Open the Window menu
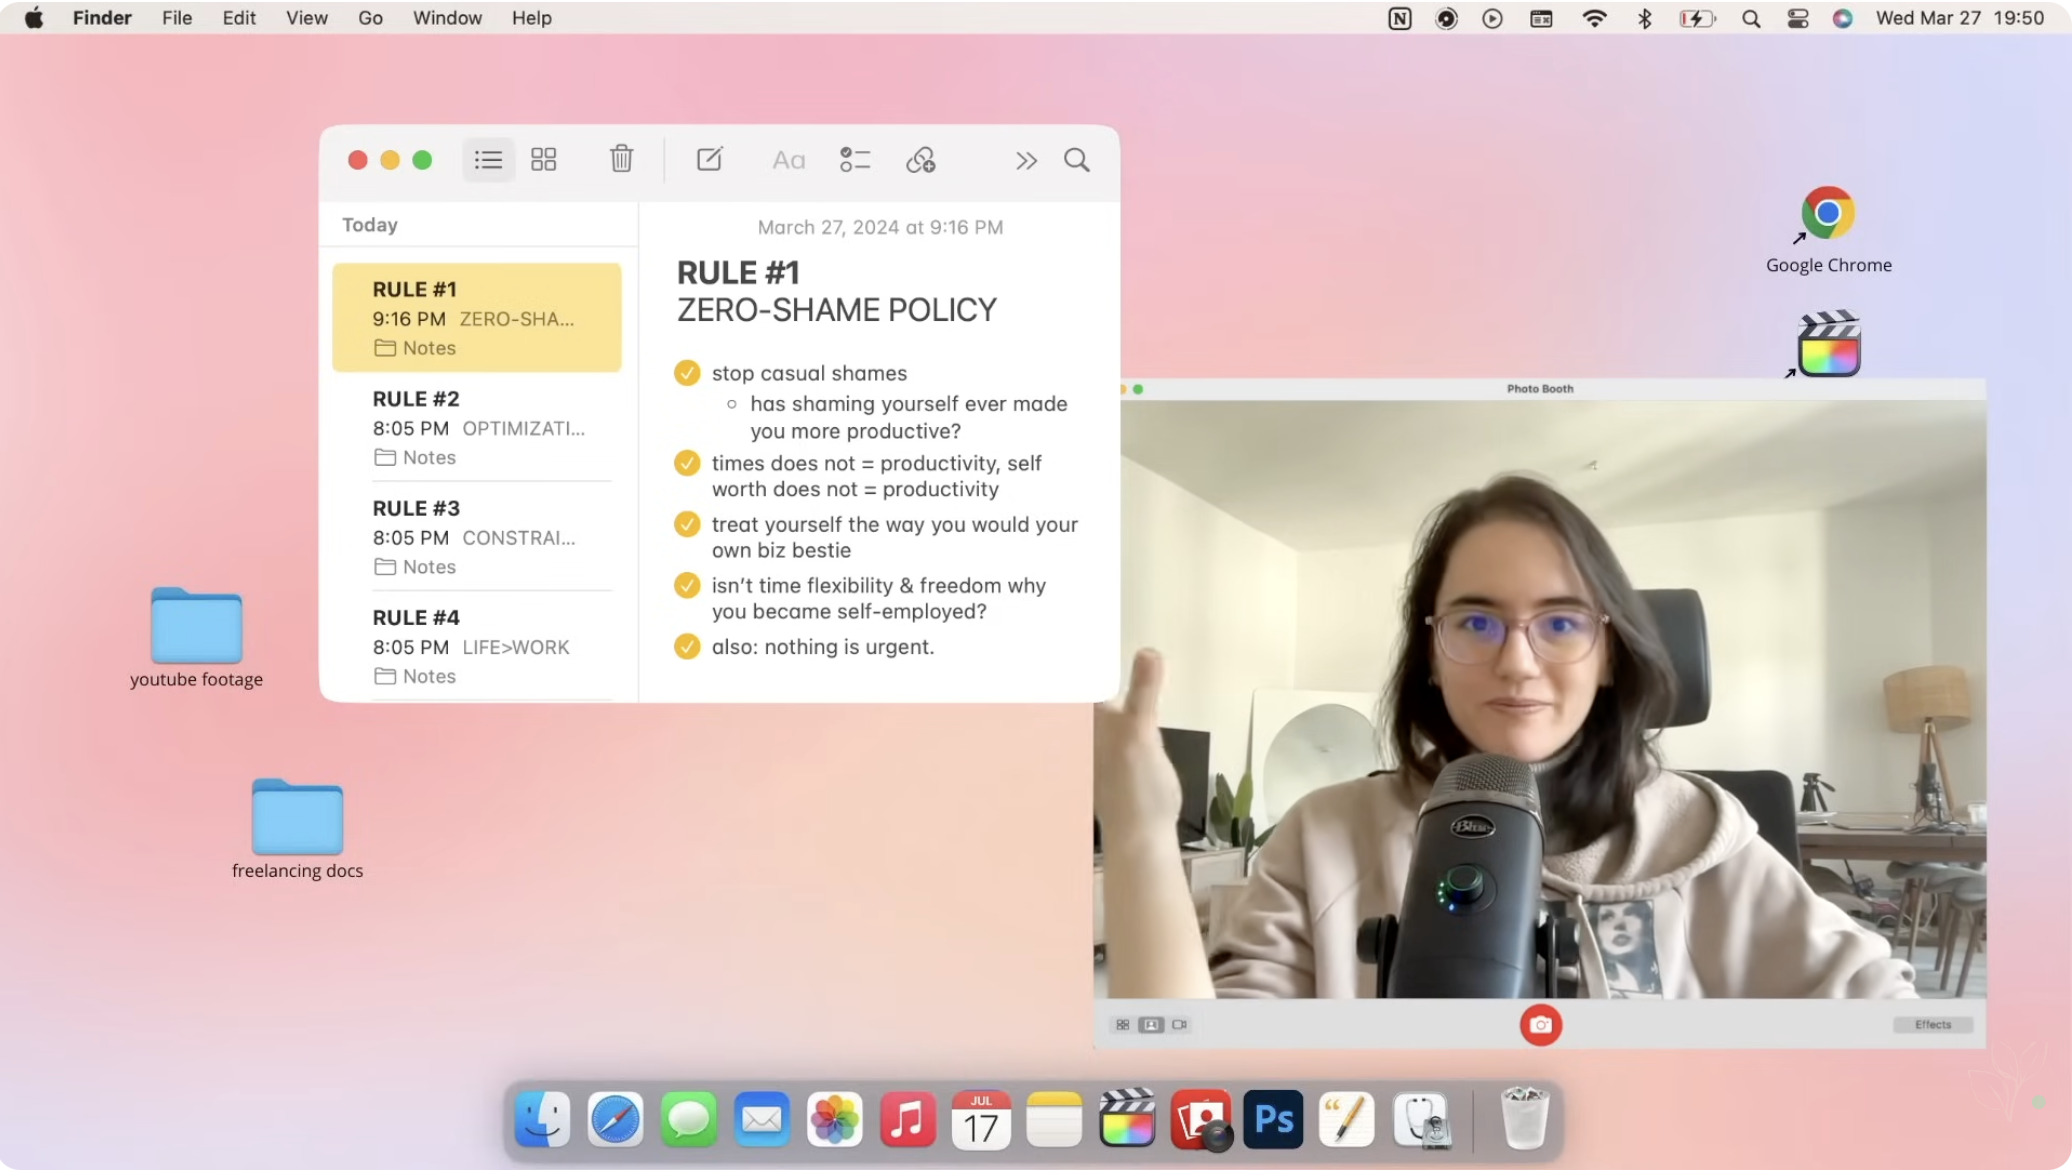2072x1172 pixels. tap(447, 18)
